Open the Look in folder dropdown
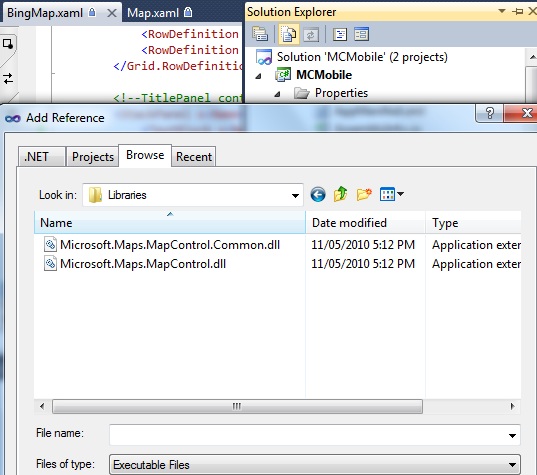The height and width of the screenshot is (475, 537). (x=295, y=196)
